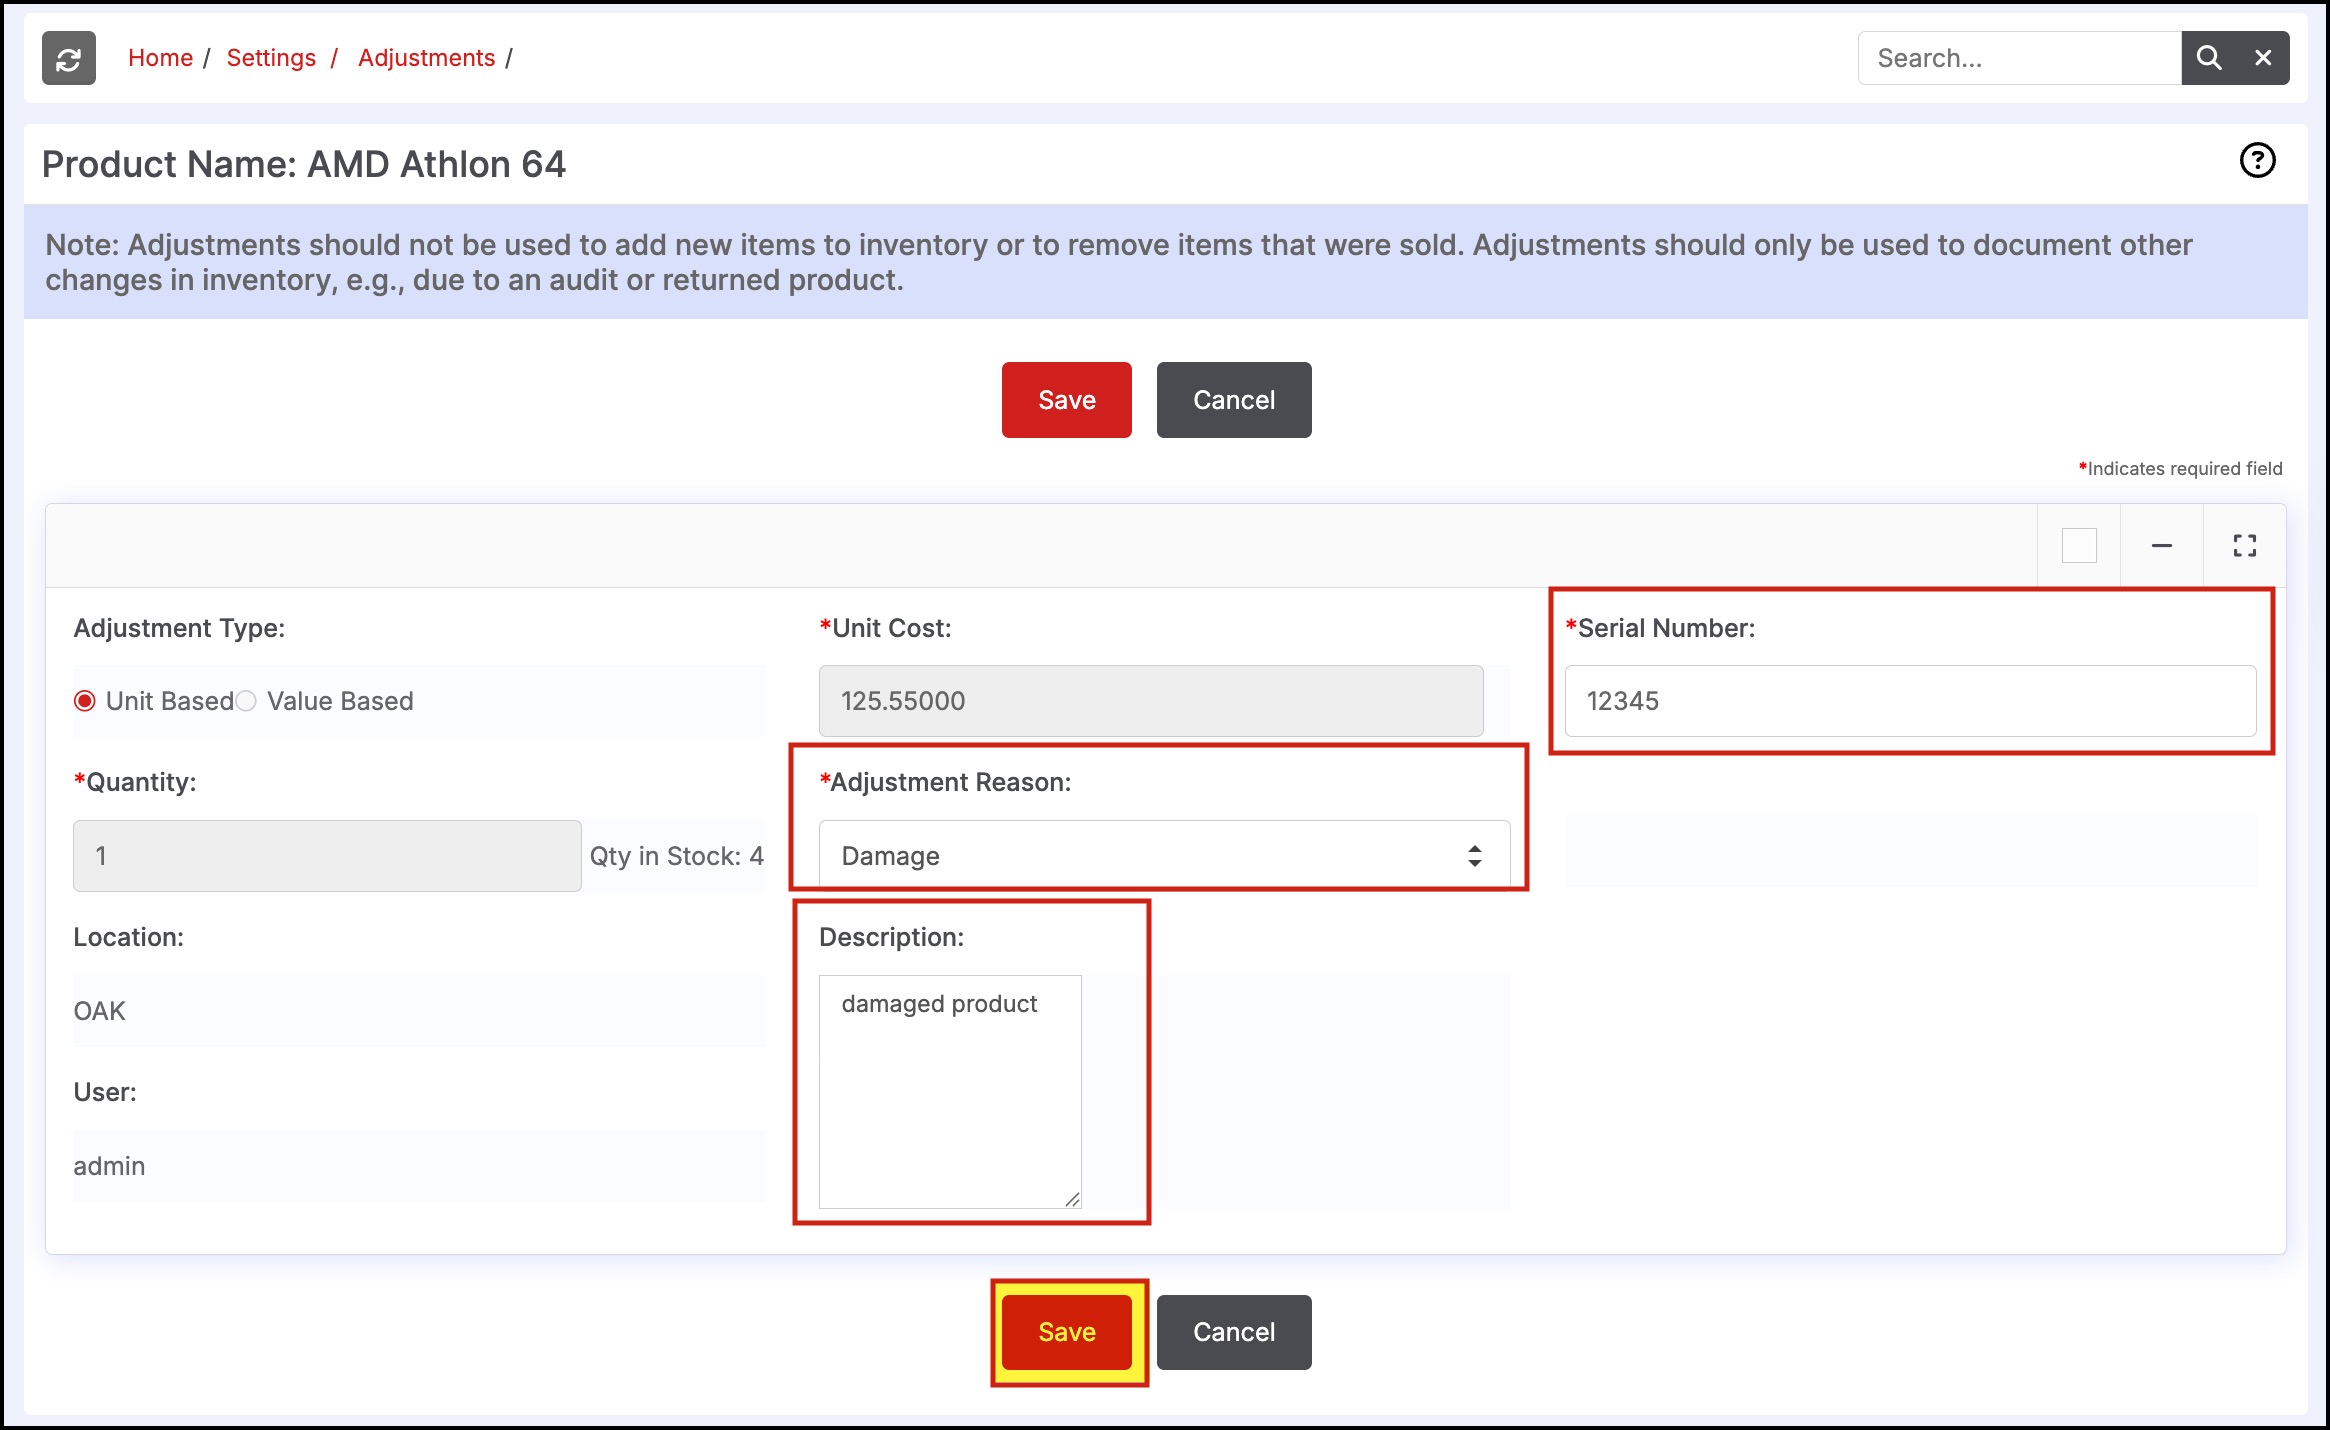Screen dimensions: 2330x1430
Task: Click the 'OAK' location value
Action: pyautogui.click(x=100, y=1011)
